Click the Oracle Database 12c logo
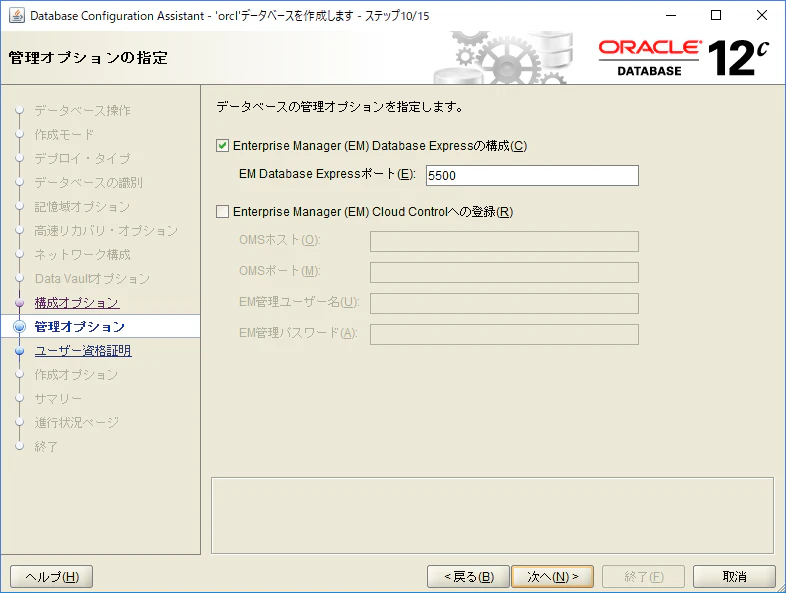The image size is (786, 593). coord(684,58)
